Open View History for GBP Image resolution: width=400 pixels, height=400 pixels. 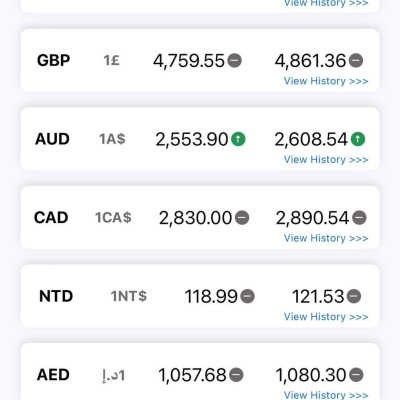pos(326,81)
